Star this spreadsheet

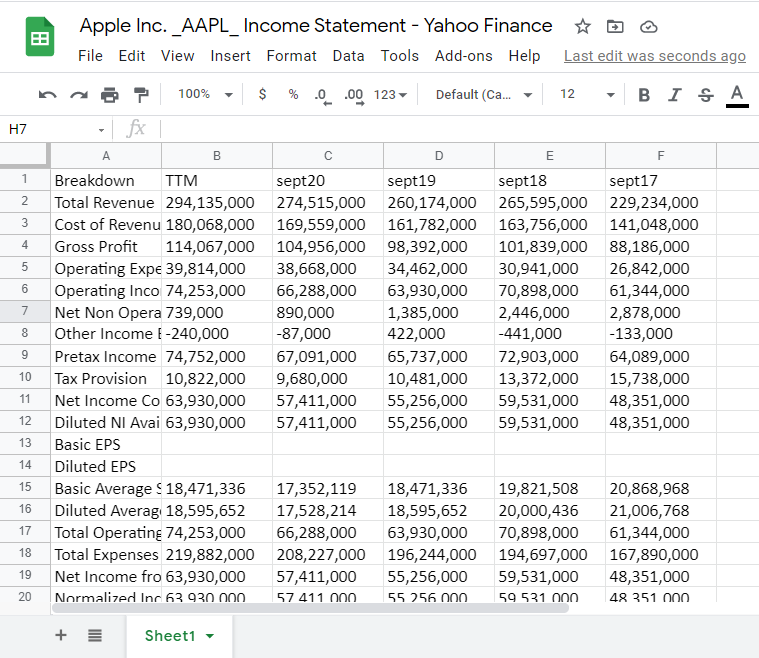click(582, 26)
